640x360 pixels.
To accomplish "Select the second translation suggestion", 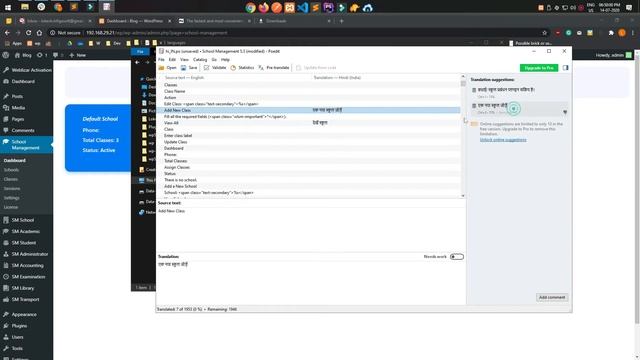I will pos(518,108).
